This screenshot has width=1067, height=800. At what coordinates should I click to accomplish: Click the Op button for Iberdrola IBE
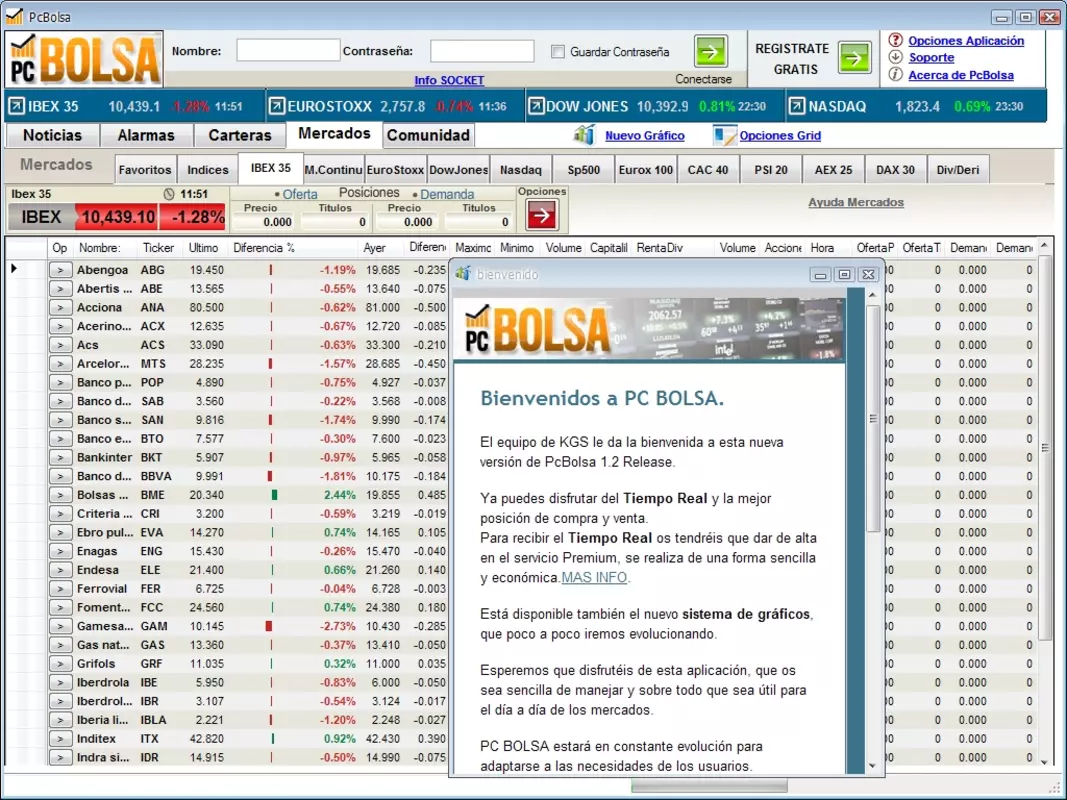pyautogui.click(x=60, y=682)
